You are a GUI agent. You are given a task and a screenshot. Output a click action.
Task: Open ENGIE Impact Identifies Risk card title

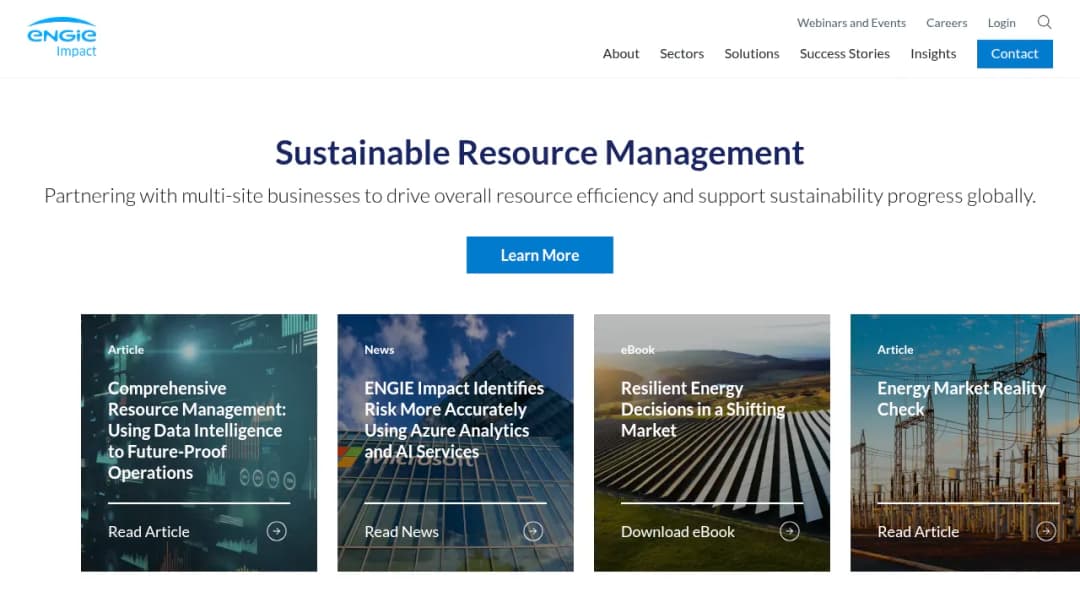tap(454, 420)
